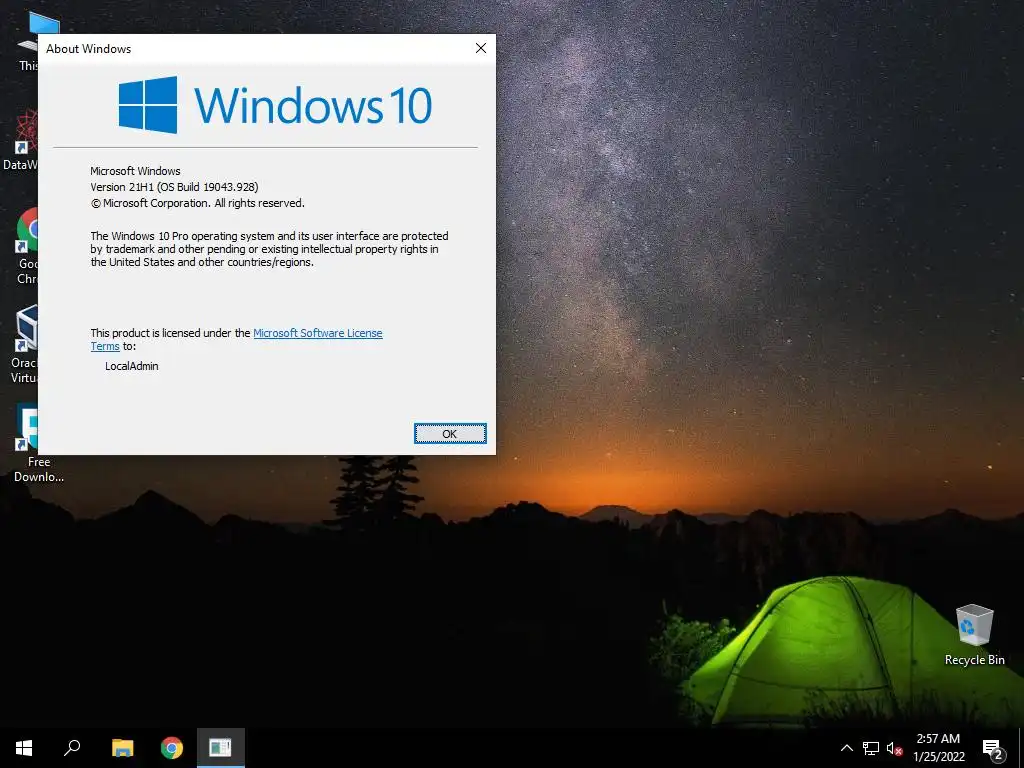
Task: Click the 'Microsoft Windows' text line
Action: tap(135, 171)
